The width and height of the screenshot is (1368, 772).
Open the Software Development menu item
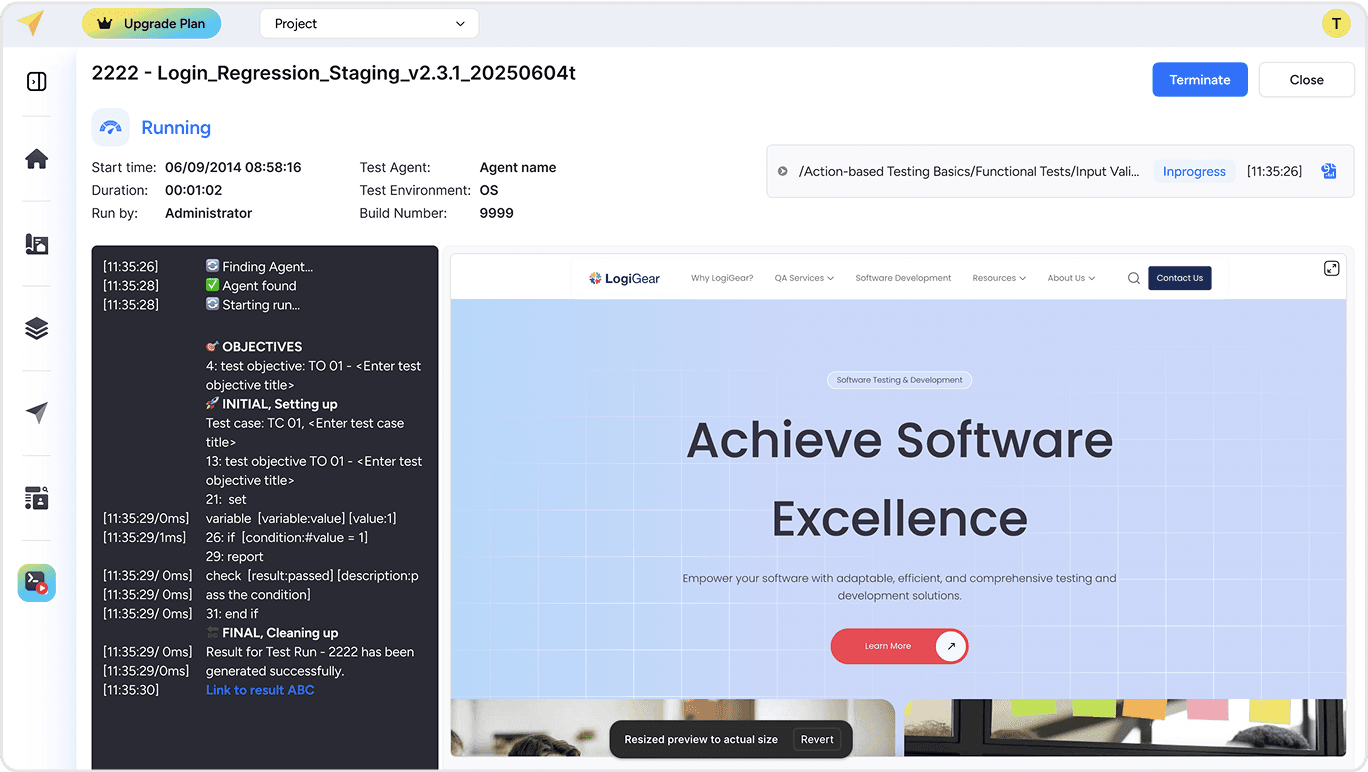903,278
